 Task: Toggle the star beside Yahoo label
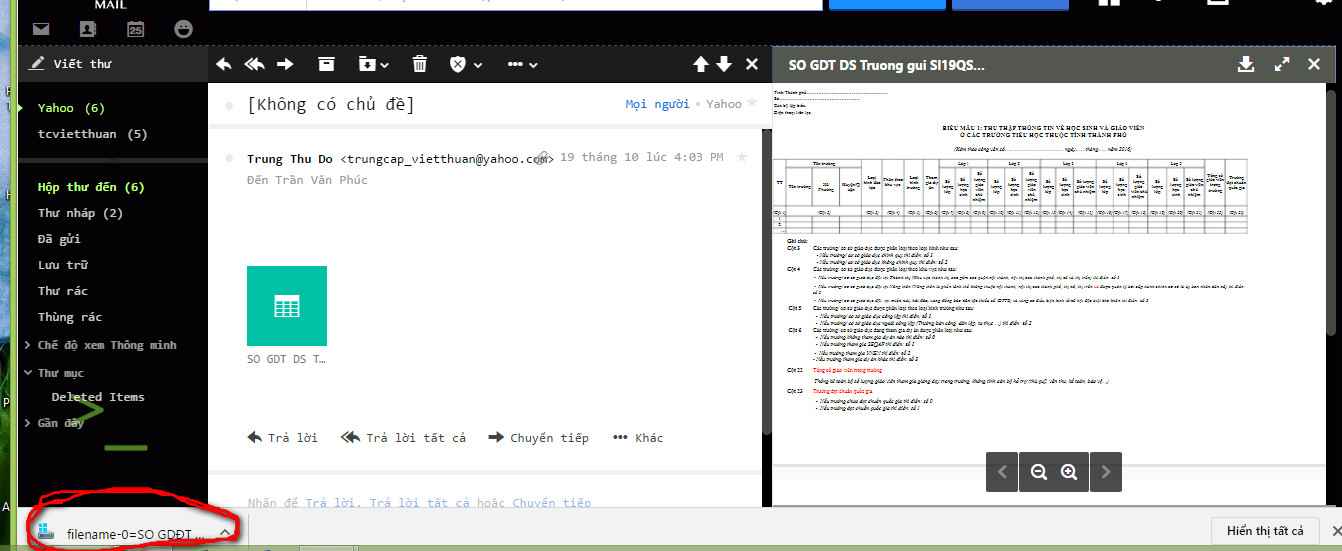click(x=754, y=104)
